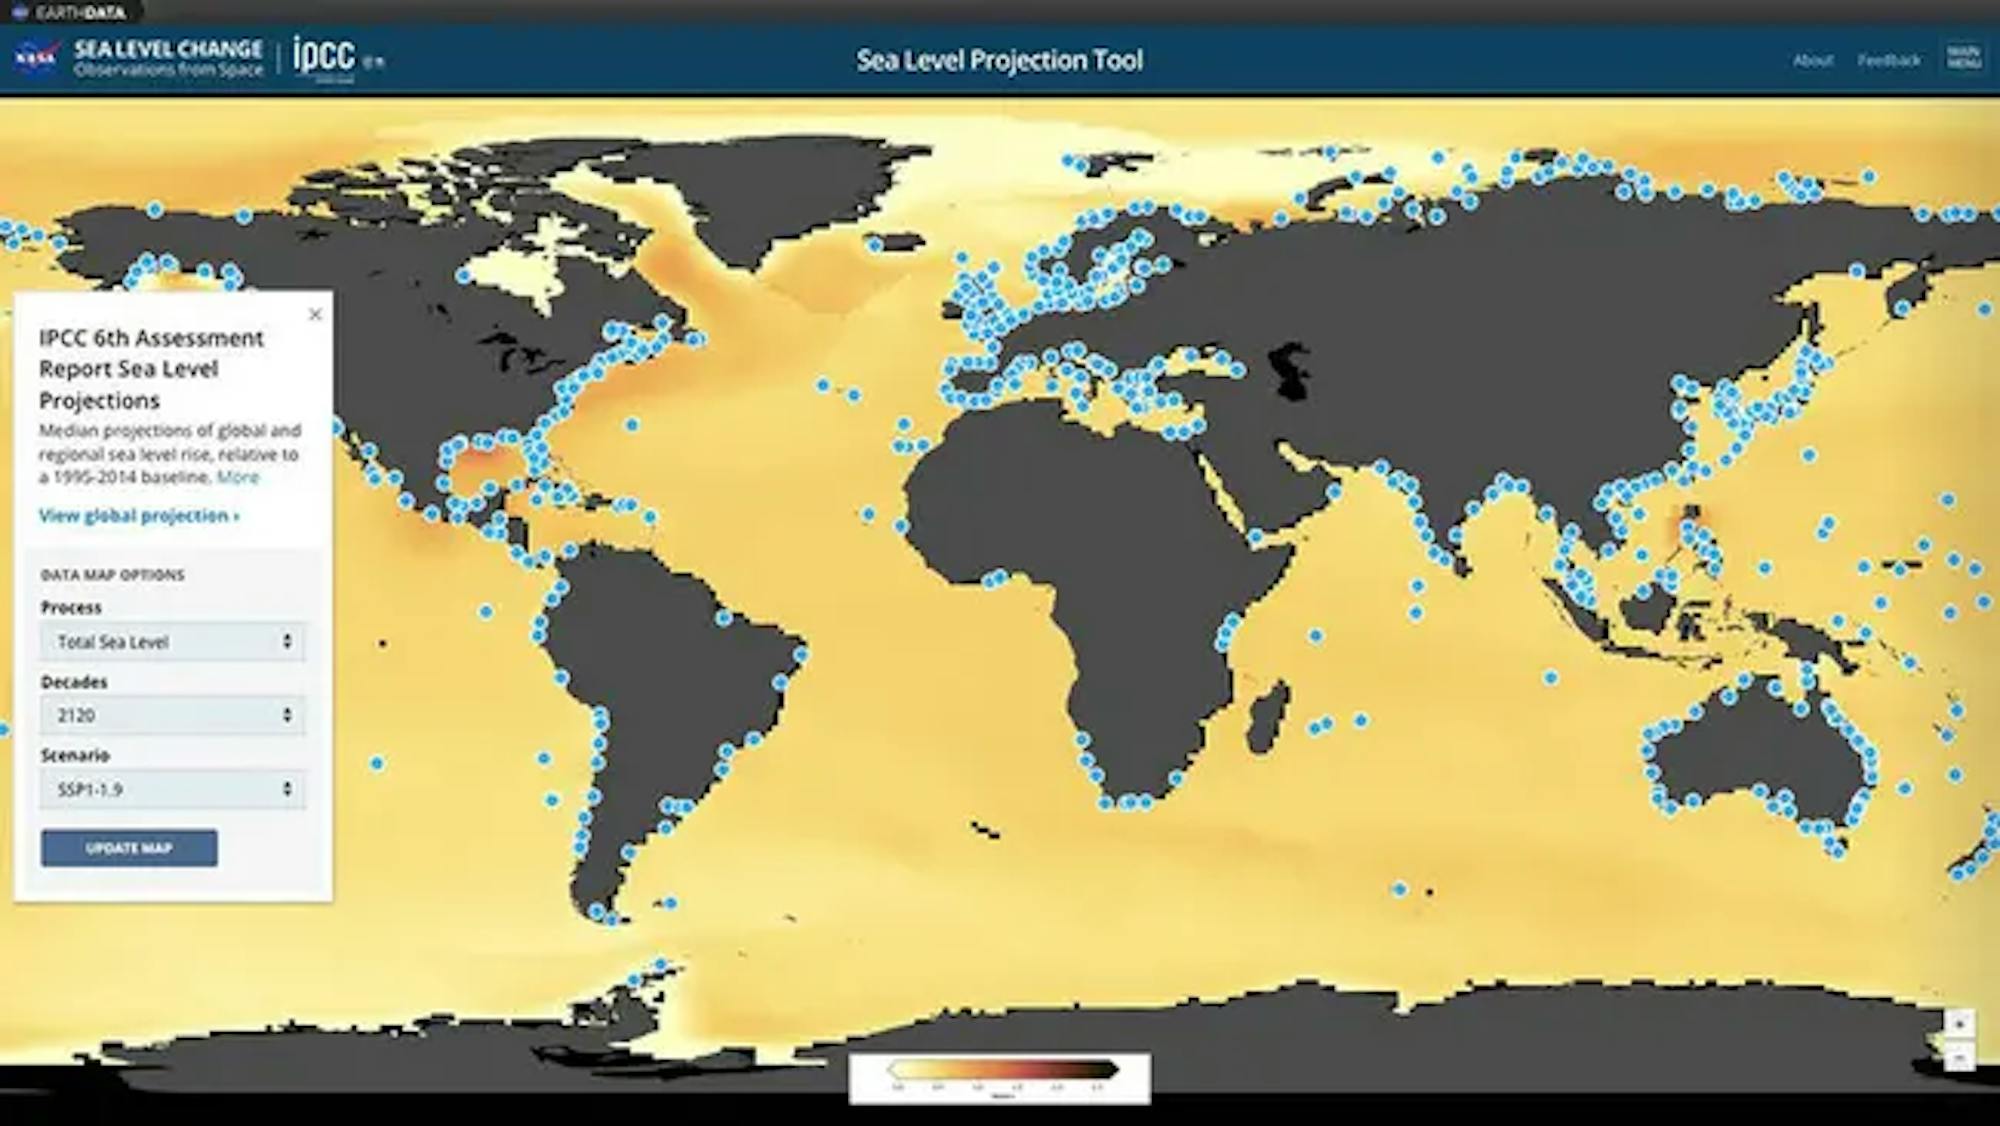The image size is (2000, 1126).
Task: Open the Main Menu icon
Action: click(1963, 58)
